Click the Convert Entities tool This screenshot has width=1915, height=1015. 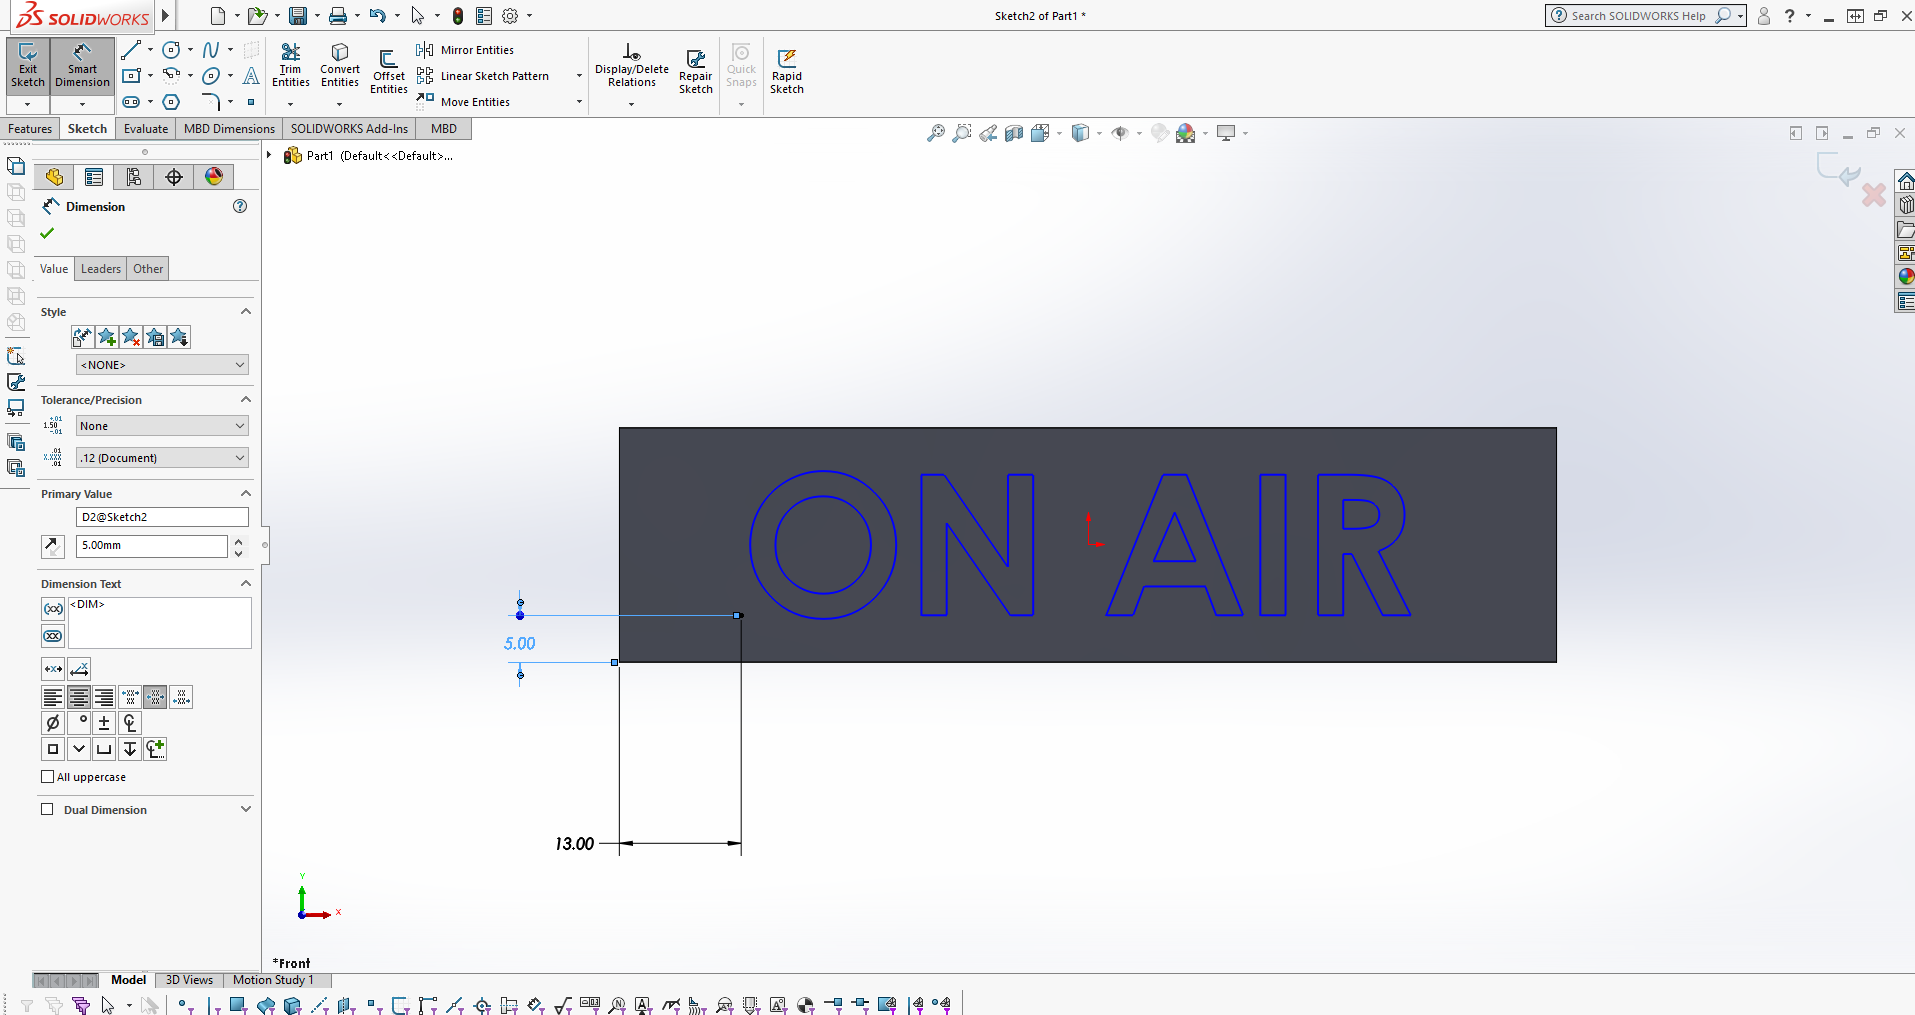[339, 65]
